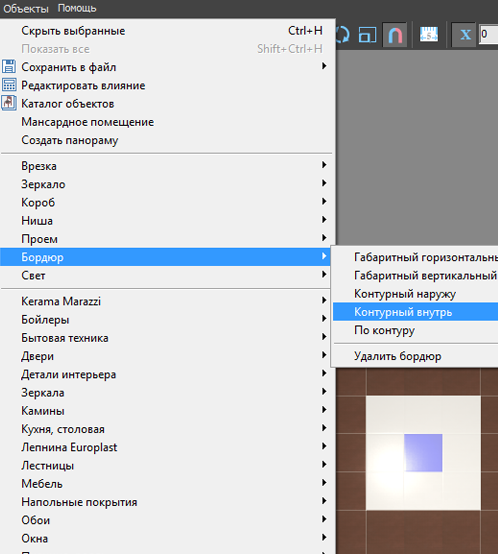Click the ruler measurement icon
498x554 pixels.
429,34
